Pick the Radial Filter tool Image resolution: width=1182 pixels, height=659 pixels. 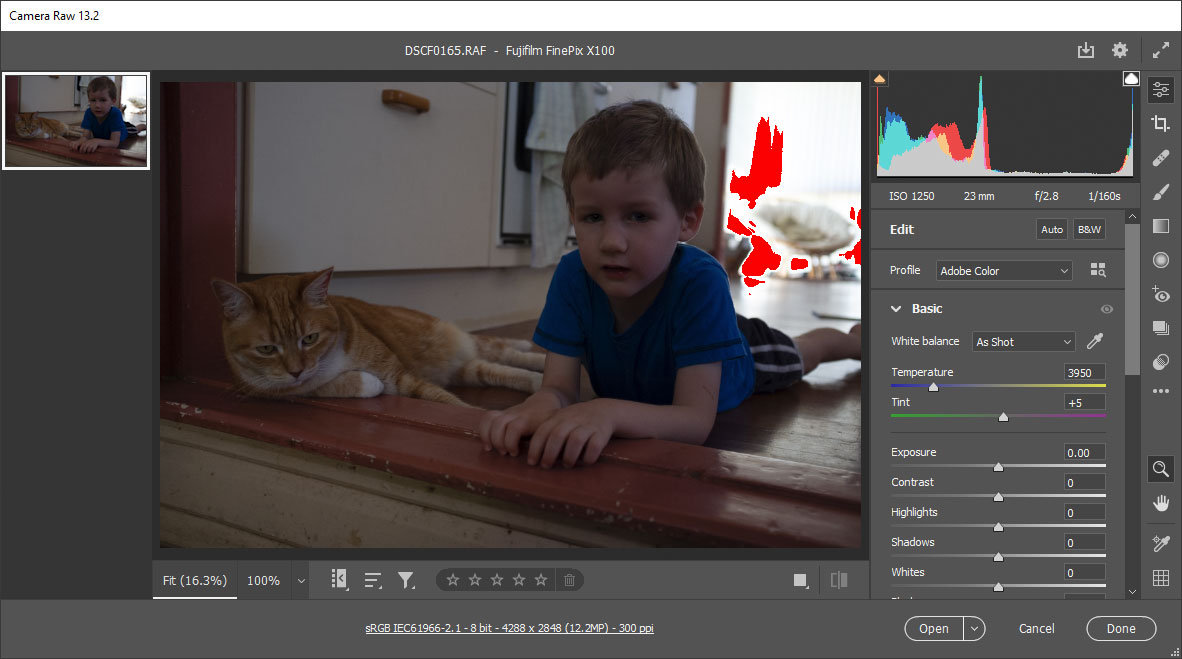pyautogui.click(x=1160, y=260)
